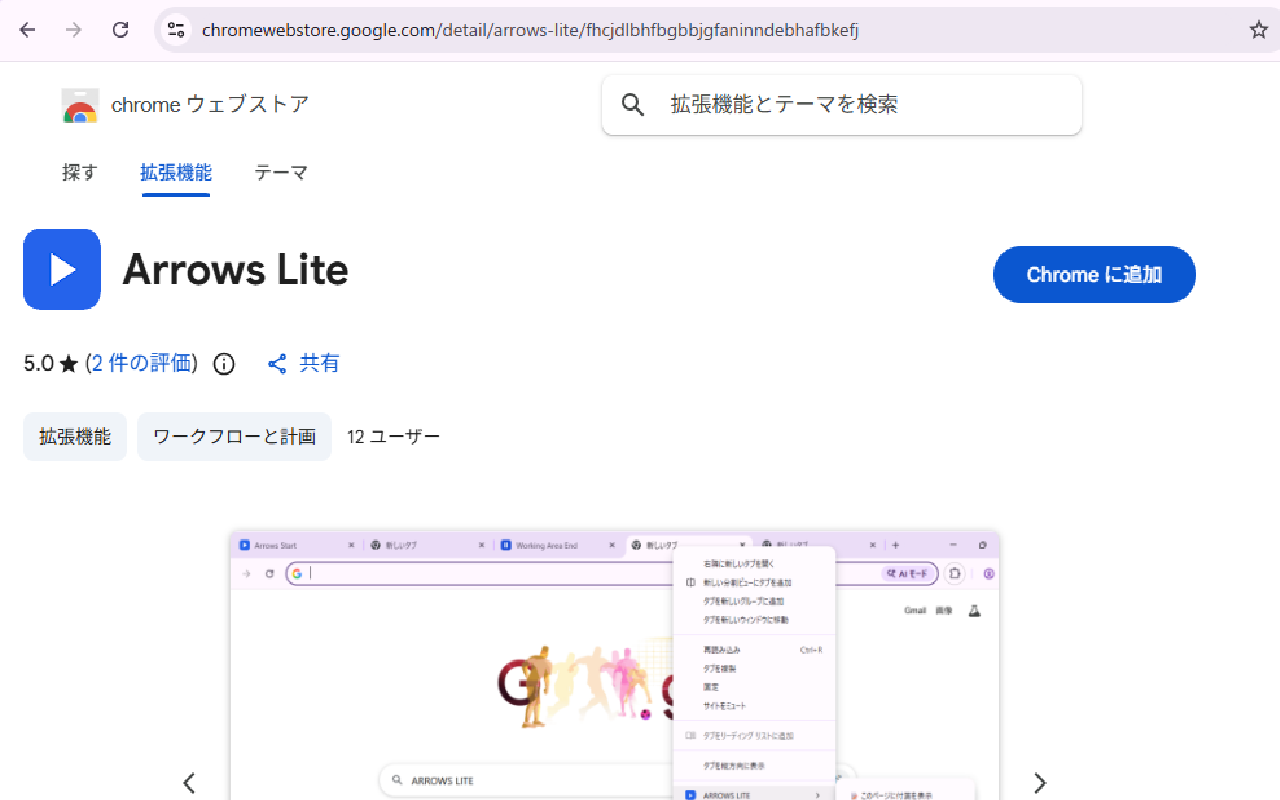
Task: Switch to the 探す tab
Action: (79, 172)
